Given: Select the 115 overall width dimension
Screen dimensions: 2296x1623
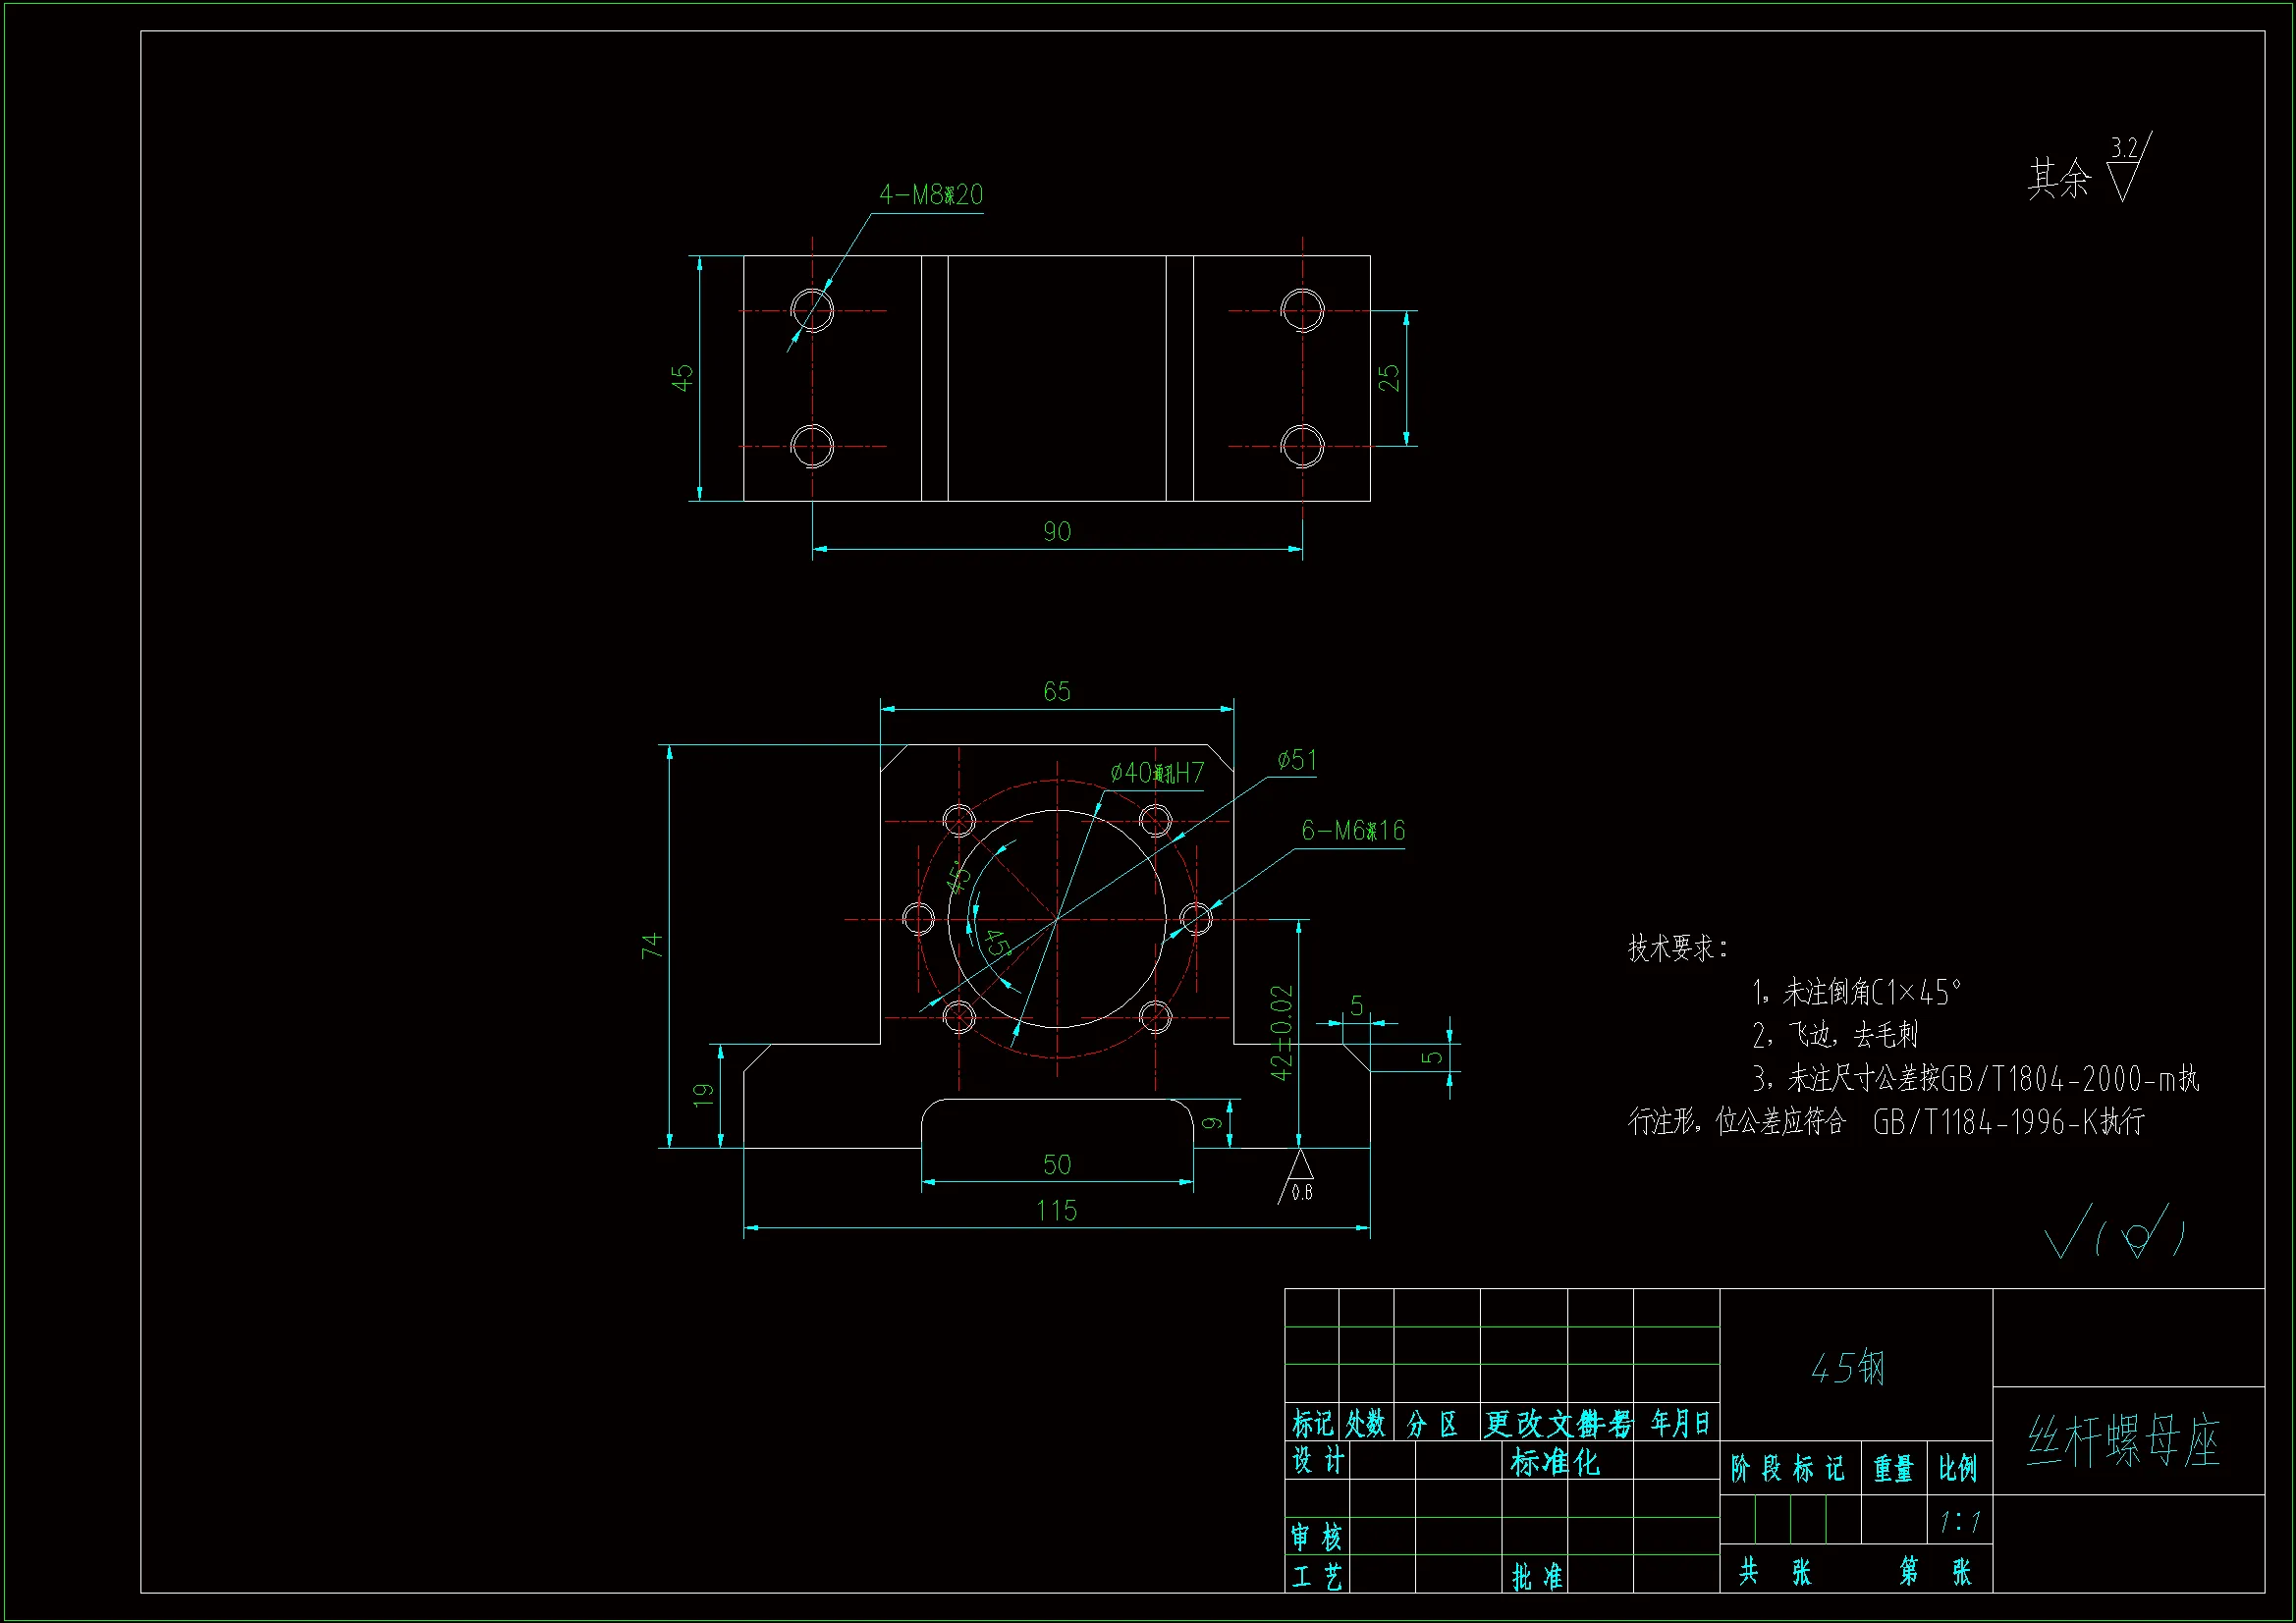Looking at the screenshot, I should coord(1057,1211).
